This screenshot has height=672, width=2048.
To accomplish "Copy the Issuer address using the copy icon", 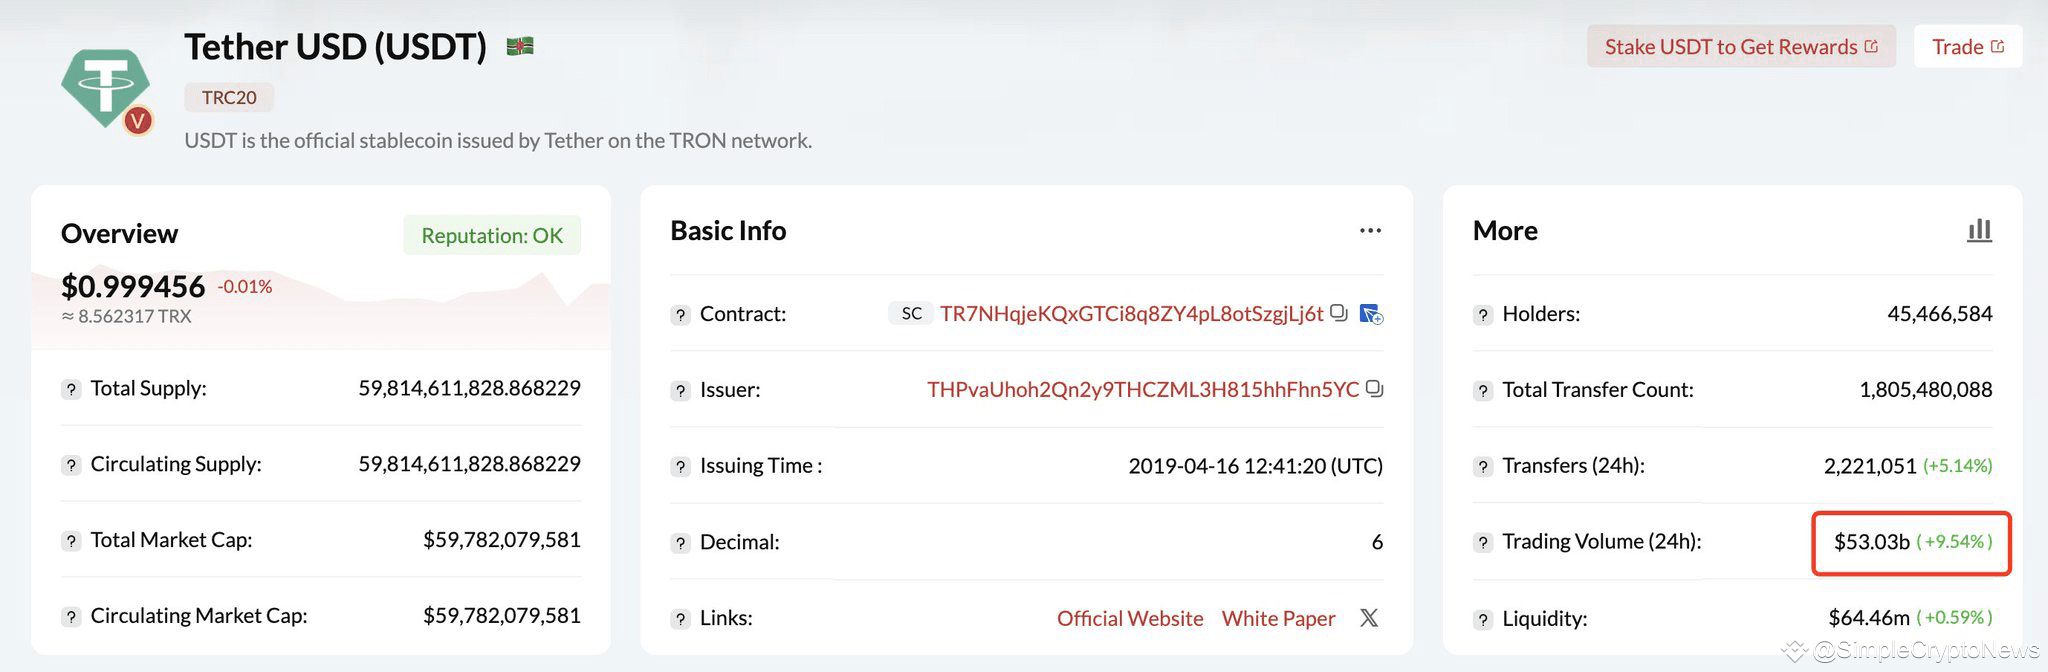I will (x=1374, y=389).
